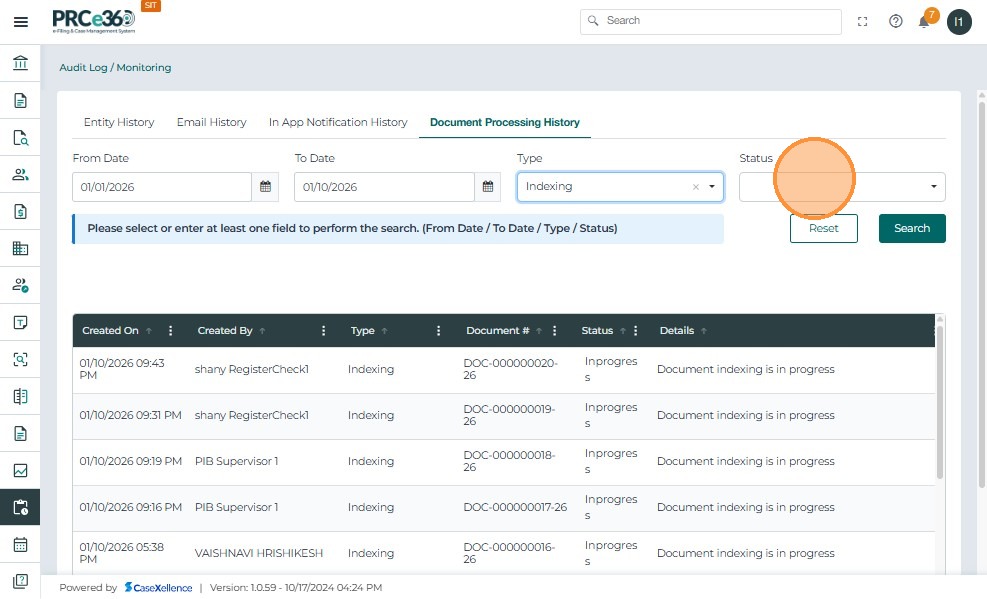Click the Reset button
The width and height of the screenshot is (987, 599).
pos(823,228)
